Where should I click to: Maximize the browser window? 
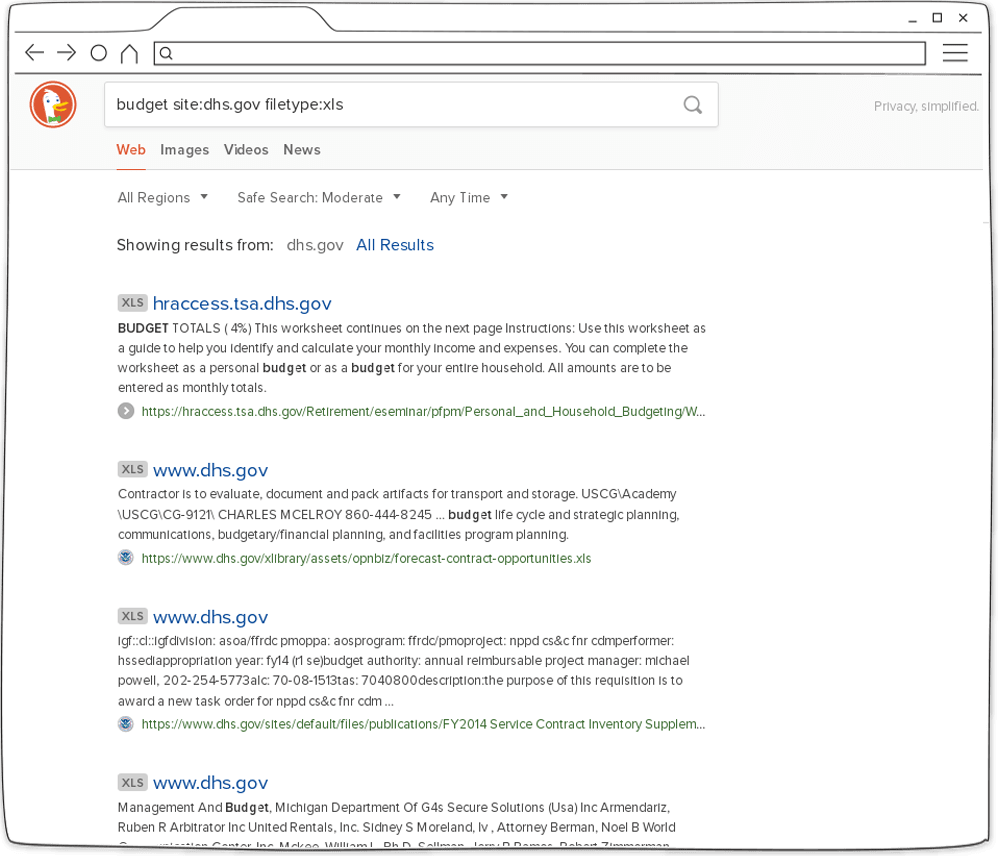pos(937,18)
